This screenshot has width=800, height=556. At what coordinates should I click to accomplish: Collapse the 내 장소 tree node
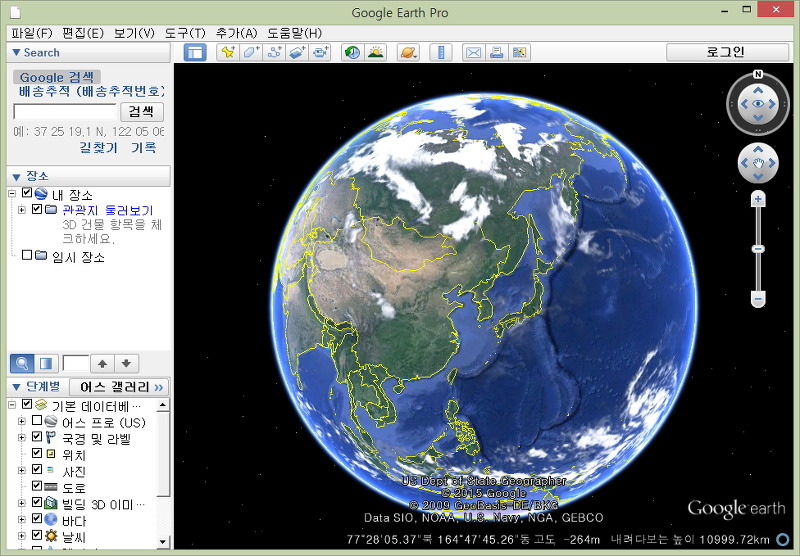pos(12,193)
